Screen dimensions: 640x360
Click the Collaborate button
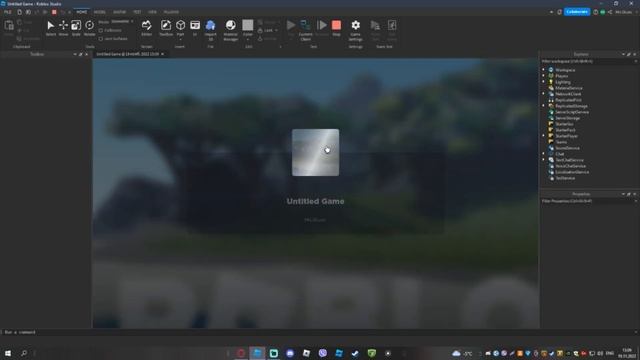577,12
